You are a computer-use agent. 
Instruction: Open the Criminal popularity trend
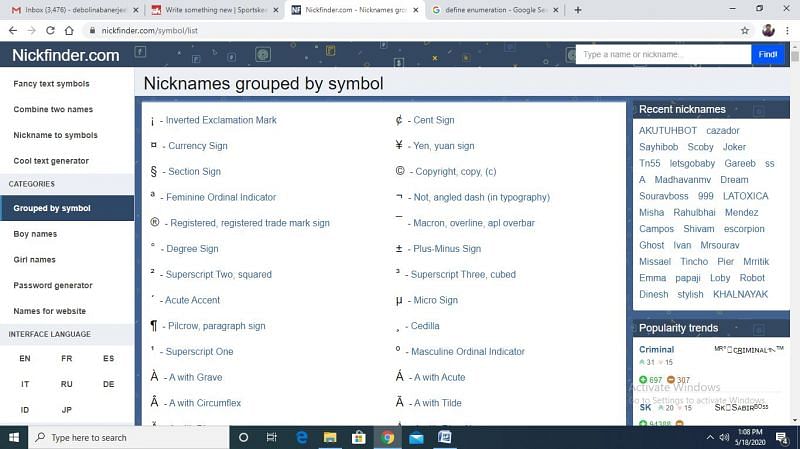[x=657, y=350]
